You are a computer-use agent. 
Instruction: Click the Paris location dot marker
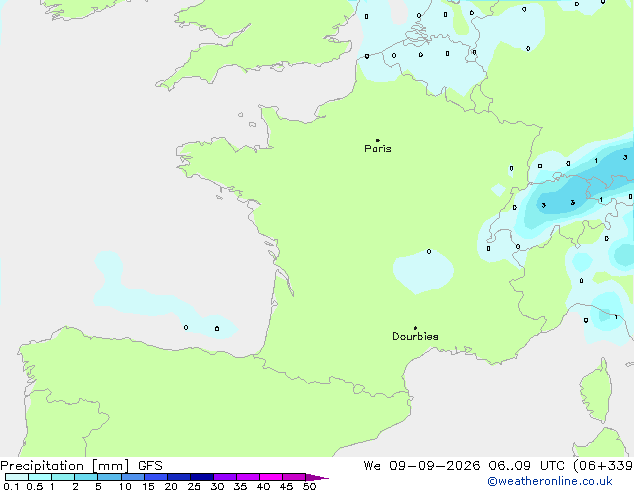click(378, 140)
